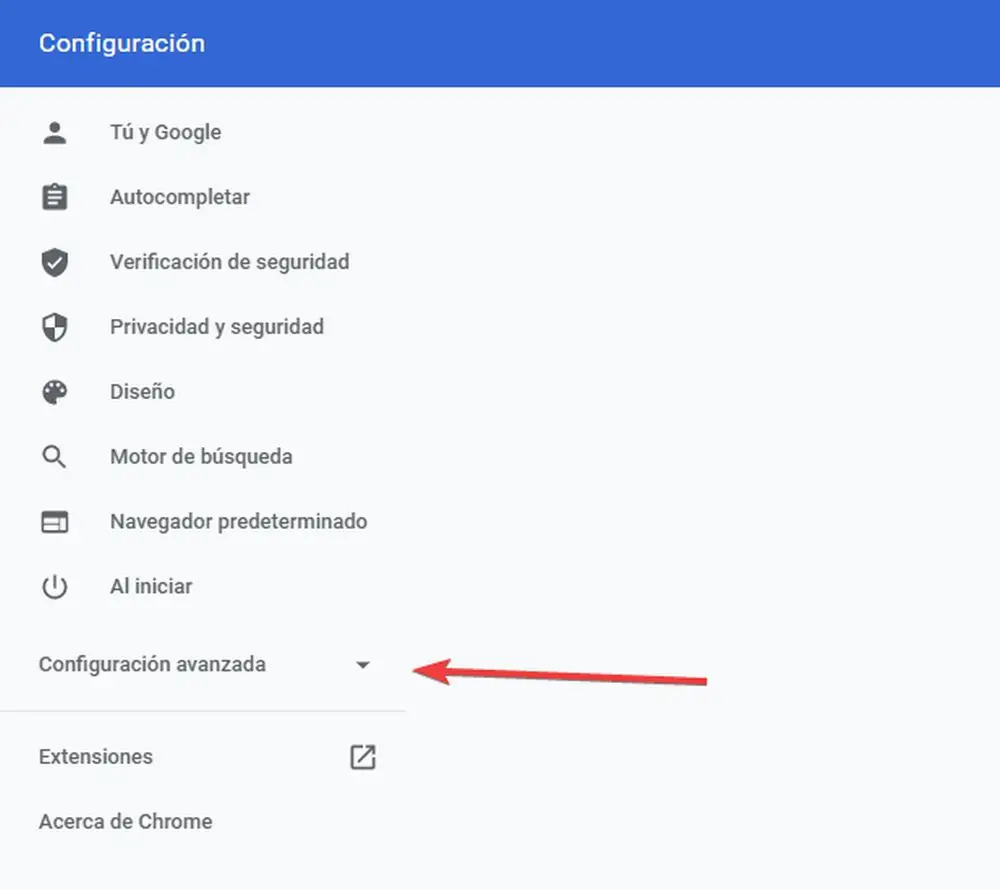Click the browser window icon for Navegador predeterminado
Screen dimensions: 1000x890
click(54, 522)
